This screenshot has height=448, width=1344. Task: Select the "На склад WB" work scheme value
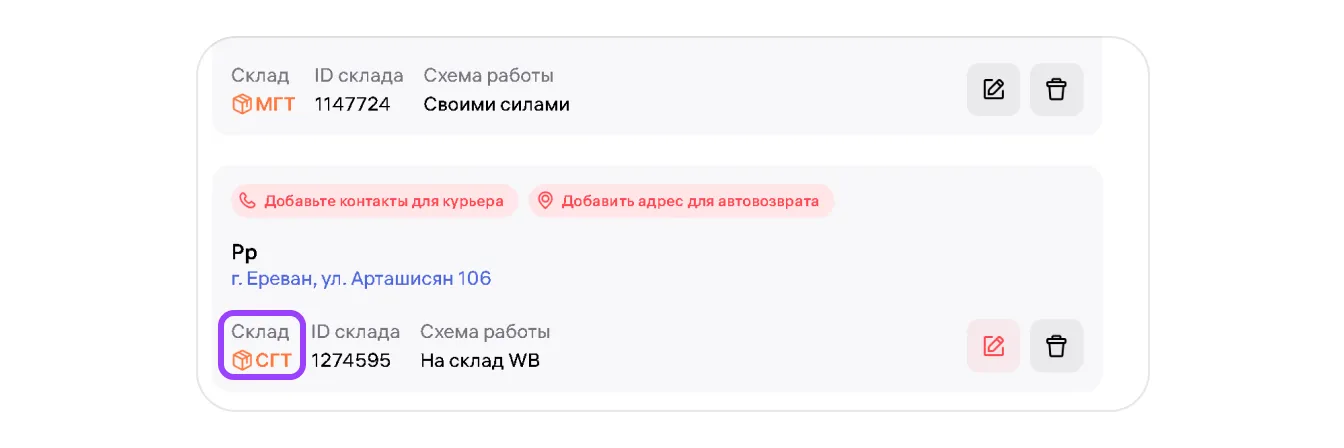click(x=480, y=360)
